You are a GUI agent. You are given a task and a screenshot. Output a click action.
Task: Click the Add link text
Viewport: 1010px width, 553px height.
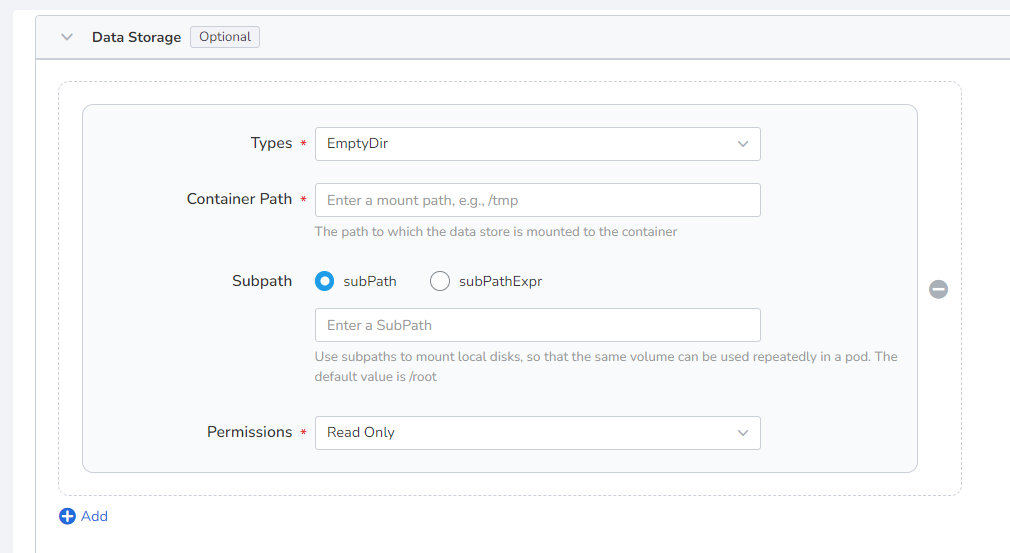click(94, 516)
